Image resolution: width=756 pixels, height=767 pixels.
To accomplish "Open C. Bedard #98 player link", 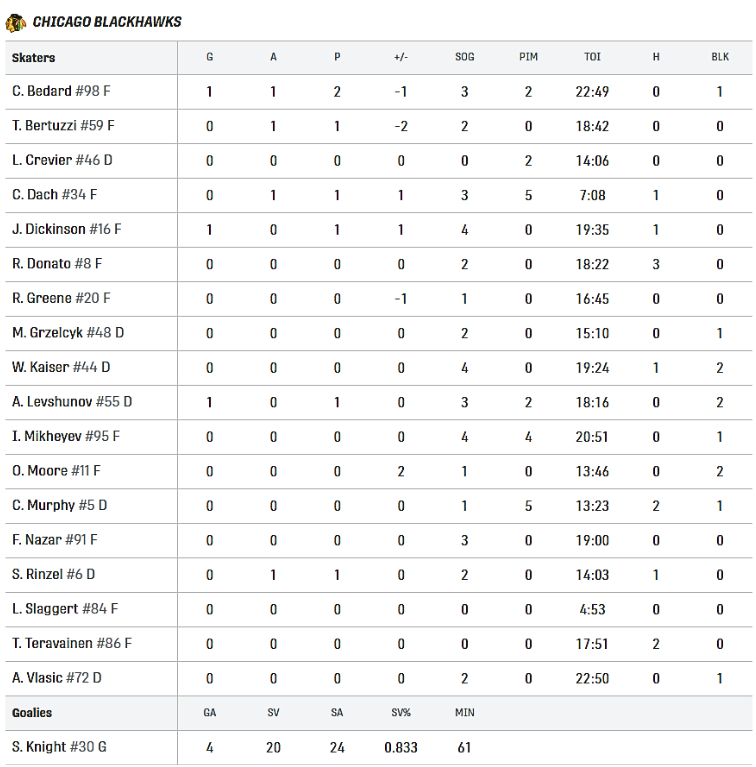I will tap(61, 92).
